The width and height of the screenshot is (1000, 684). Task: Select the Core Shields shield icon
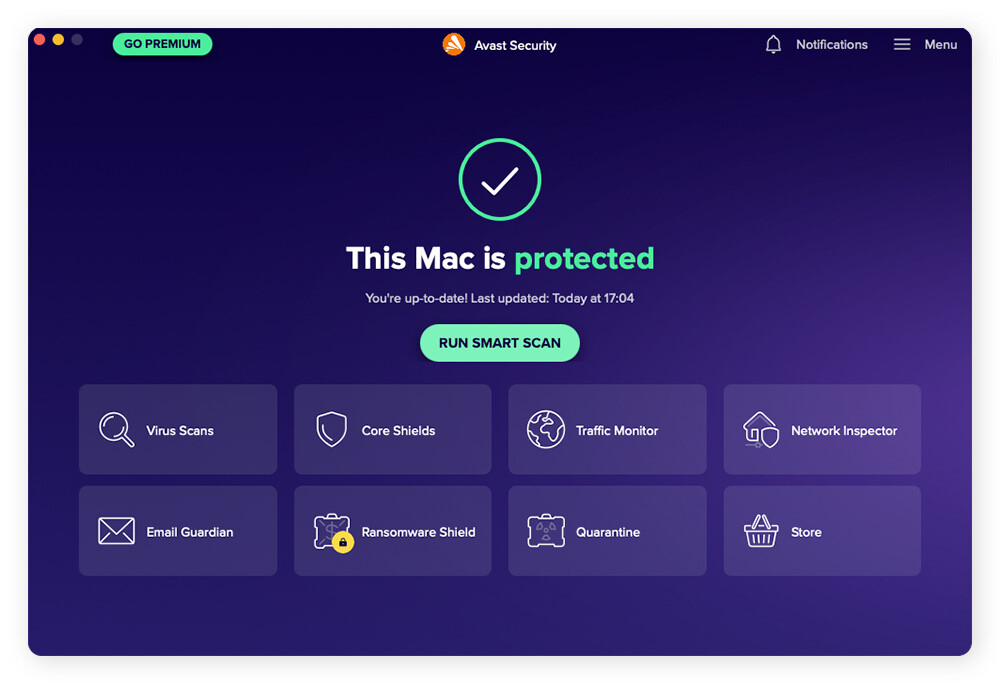coord(332,429)
